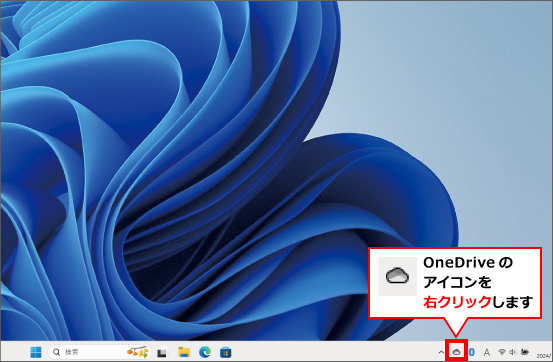Launch Microsoft Edge from the taskbar
Image resolution: width=553 pixels, height=362 pixels.
click(x=205, y=352)
